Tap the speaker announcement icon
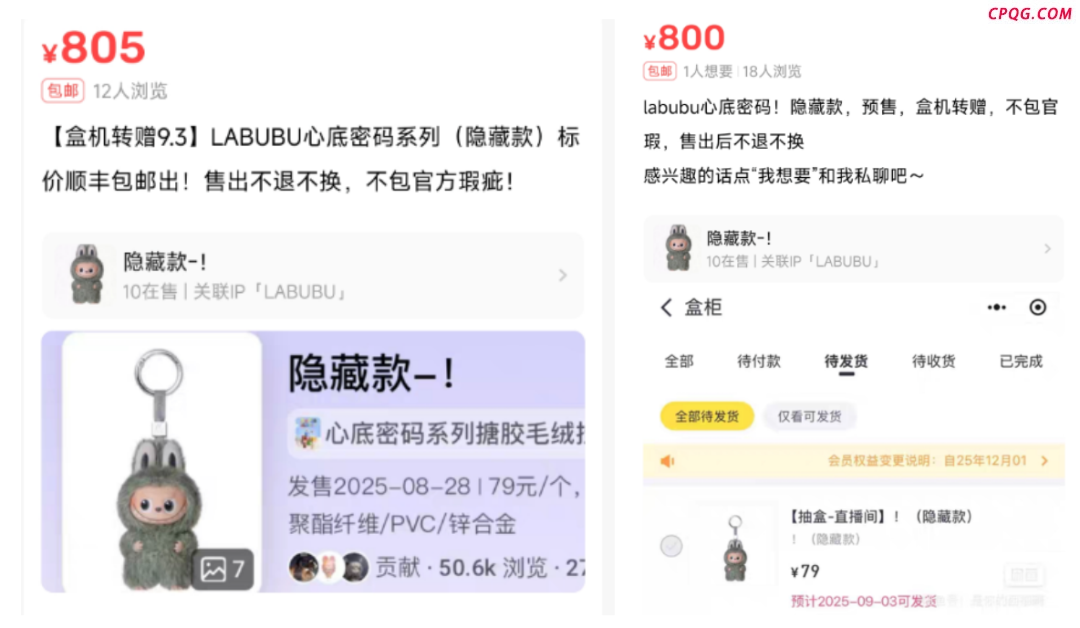 click(667, 461)
